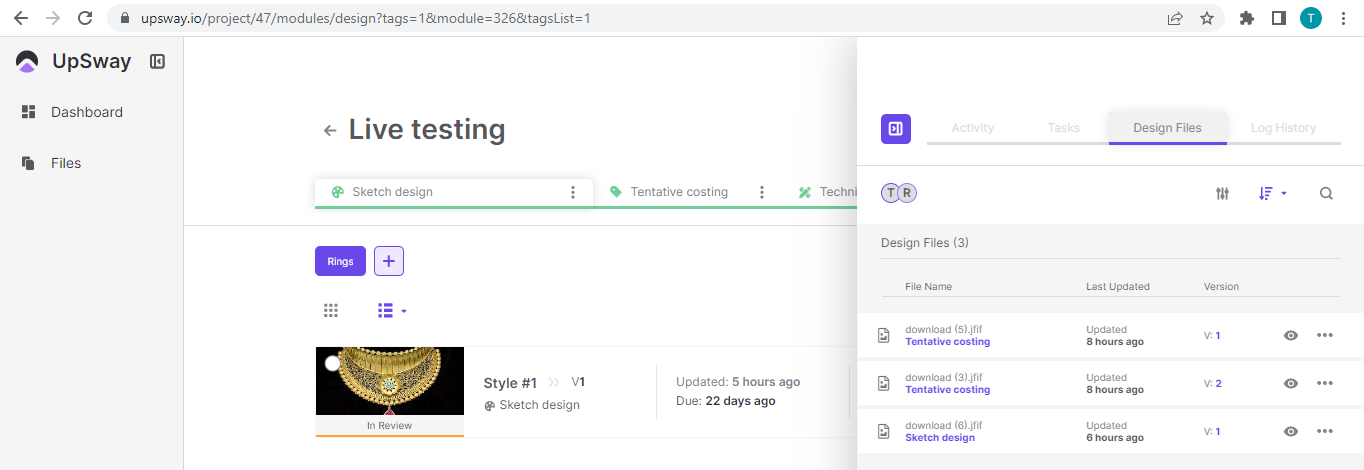
Task: Expand the sort order dropdown
Action: coord(1272,194)
